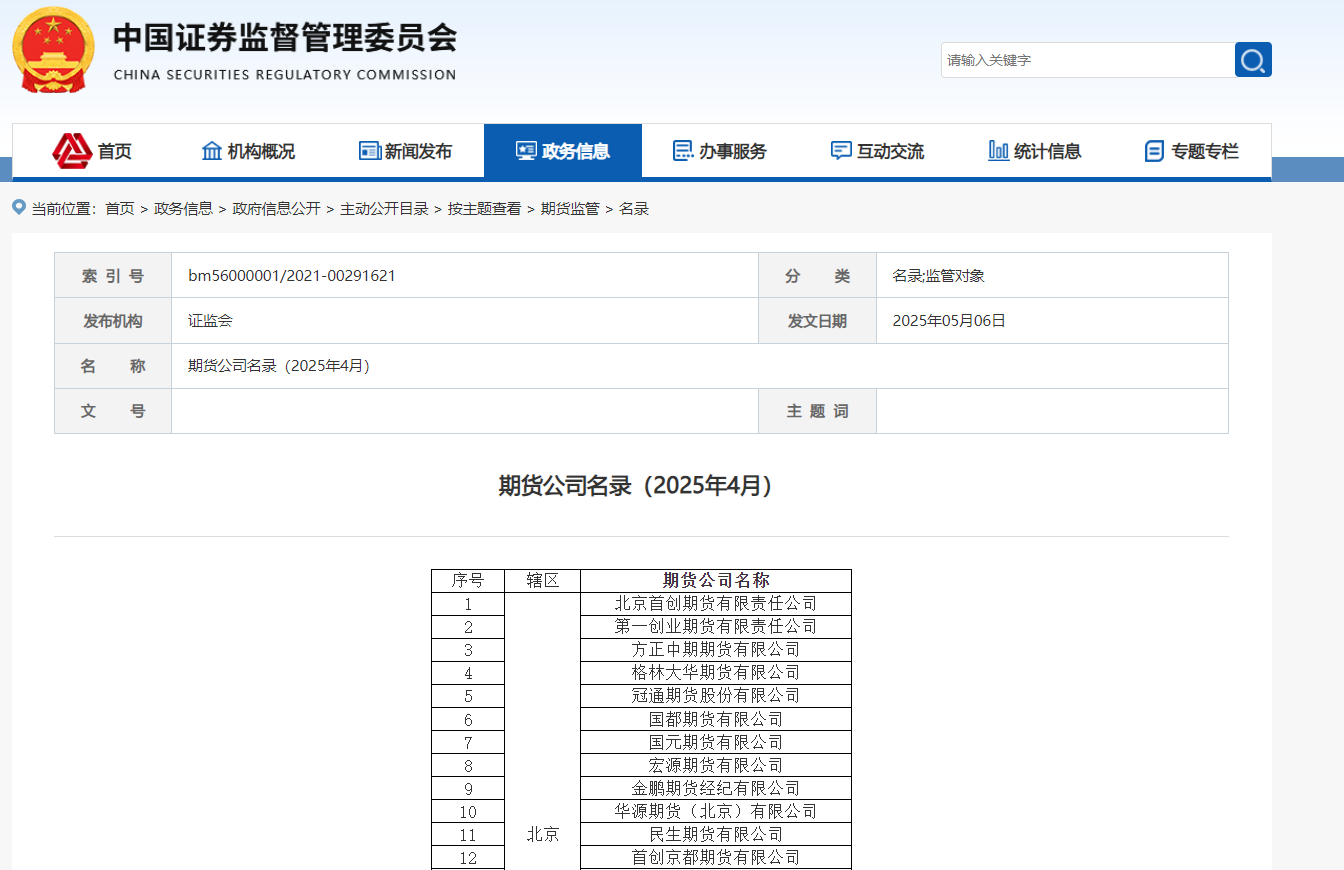The height and width of the screenshot is (870, 1344).
Task: Click the 证监会 publisher value
Action: coord(210,320)
